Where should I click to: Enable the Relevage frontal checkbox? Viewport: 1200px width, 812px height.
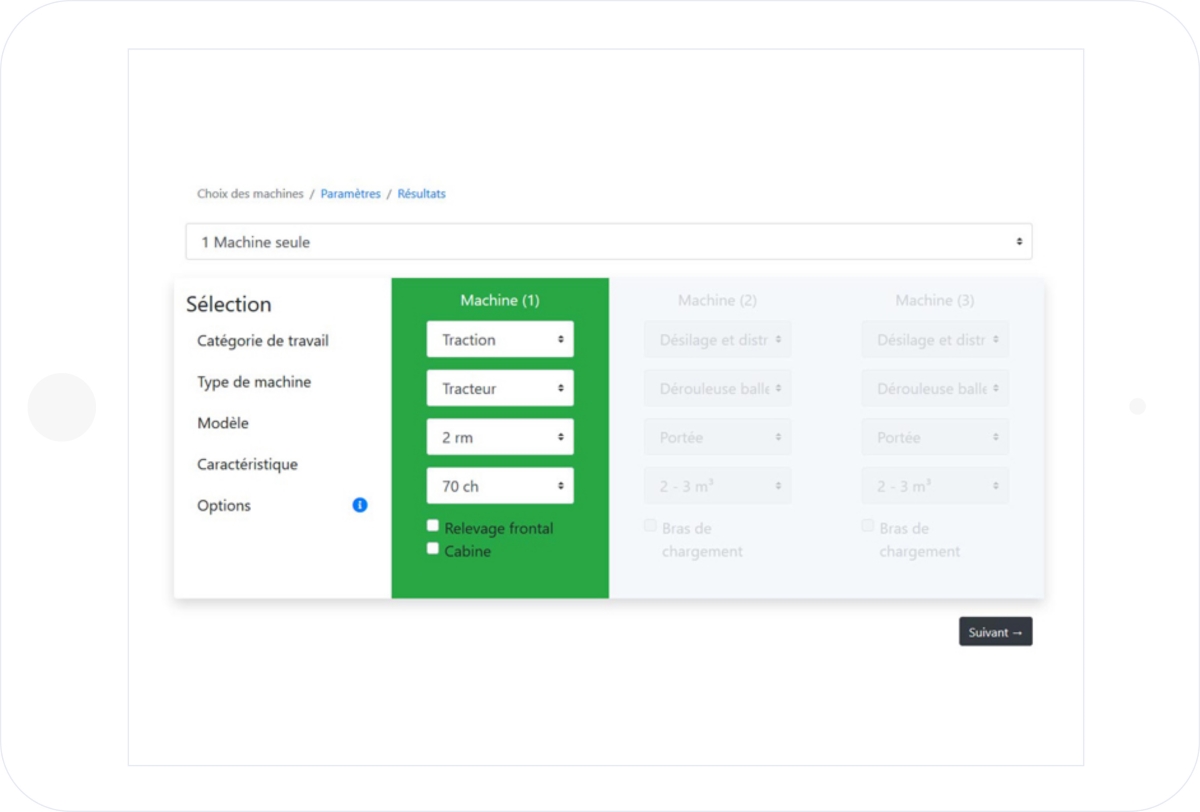pyautogui.click(x=433, y=526)
